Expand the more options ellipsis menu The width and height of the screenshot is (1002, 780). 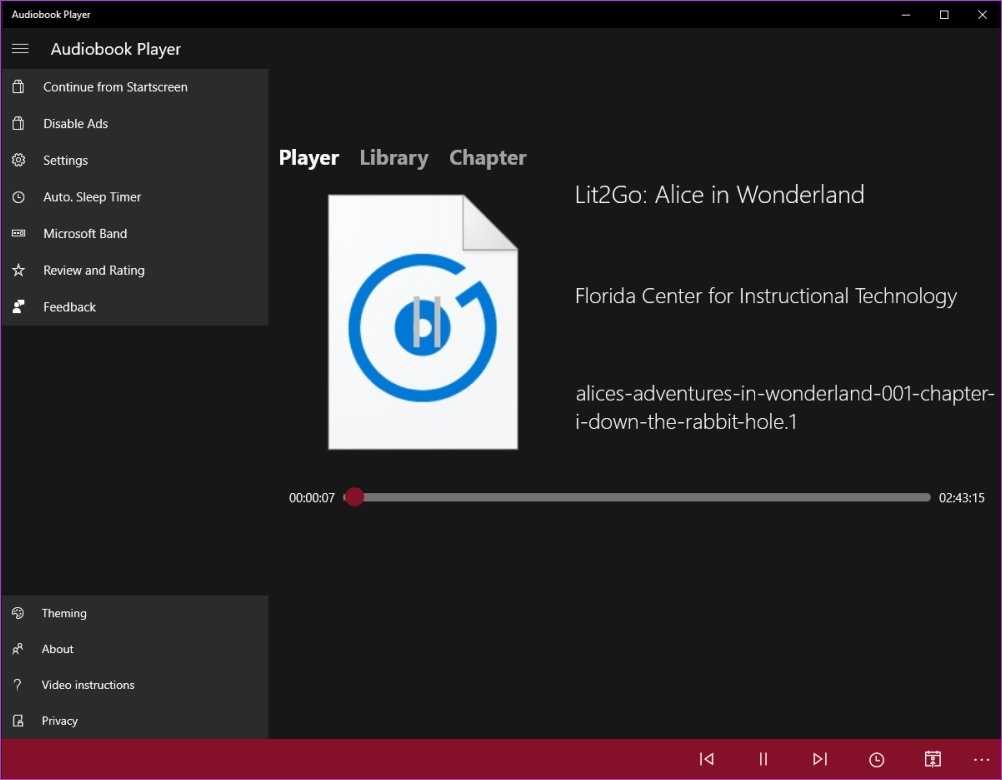pyautogui.click(x=980, y=759)
